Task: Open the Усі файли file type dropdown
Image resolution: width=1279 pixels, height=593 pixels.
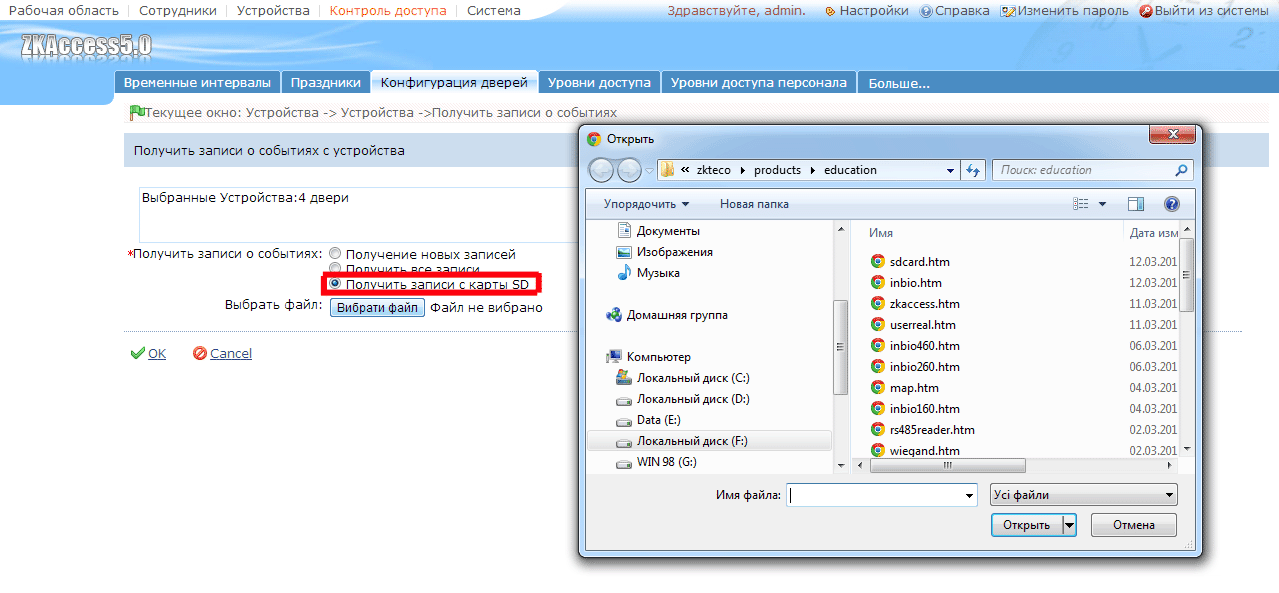Action: (1083, 495)
